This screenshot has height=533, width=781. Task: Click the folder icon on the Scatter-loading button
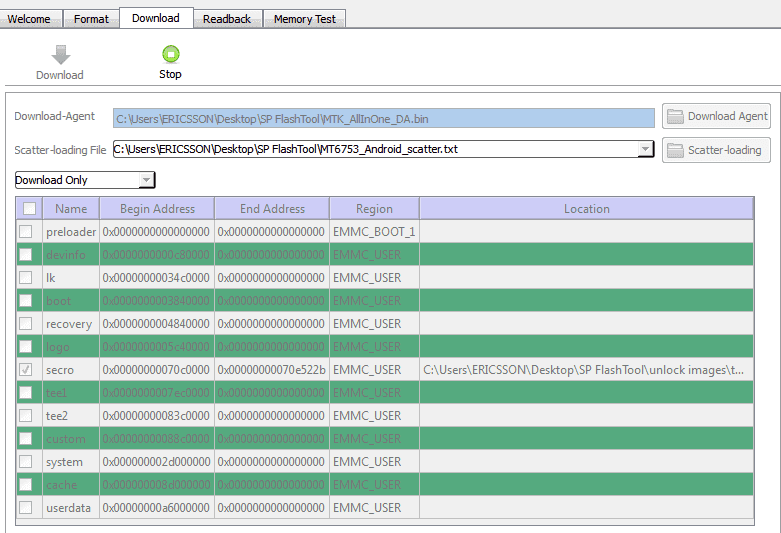point(675,150)
